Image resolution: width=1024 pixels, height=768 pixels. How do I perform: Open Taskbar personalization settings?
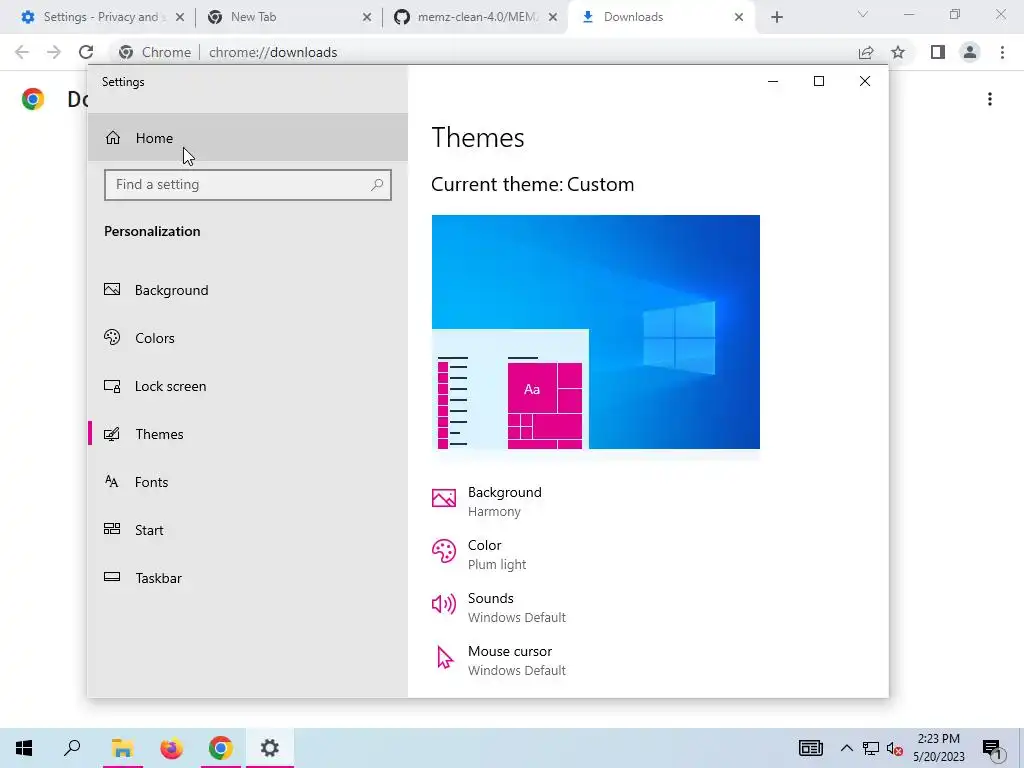248,578
